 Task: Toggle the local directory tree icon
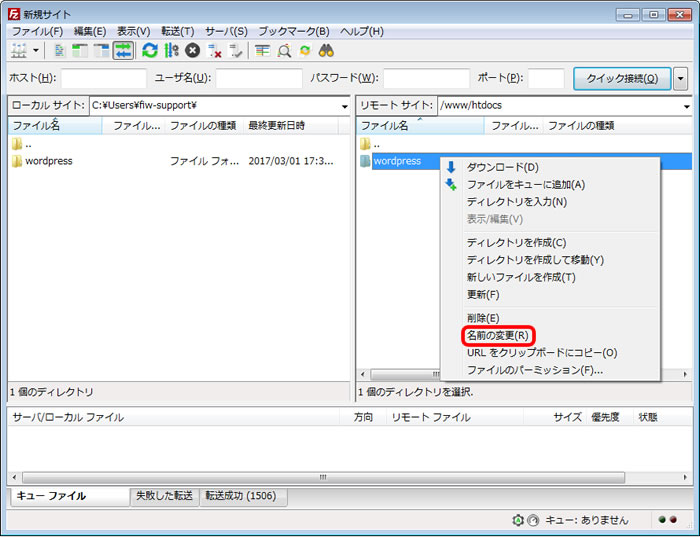tap(80, 50)
